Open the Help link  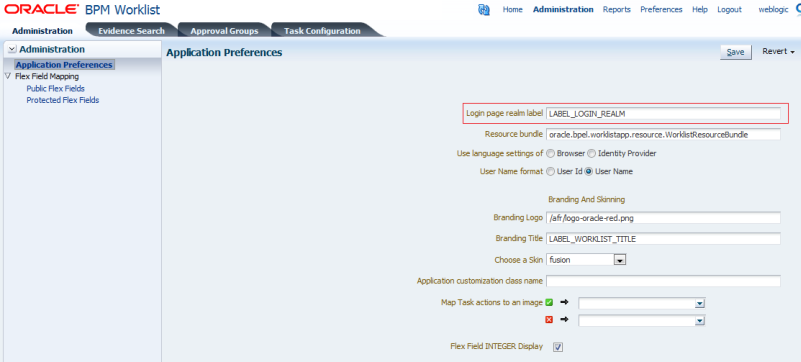[x=700, y=9]
